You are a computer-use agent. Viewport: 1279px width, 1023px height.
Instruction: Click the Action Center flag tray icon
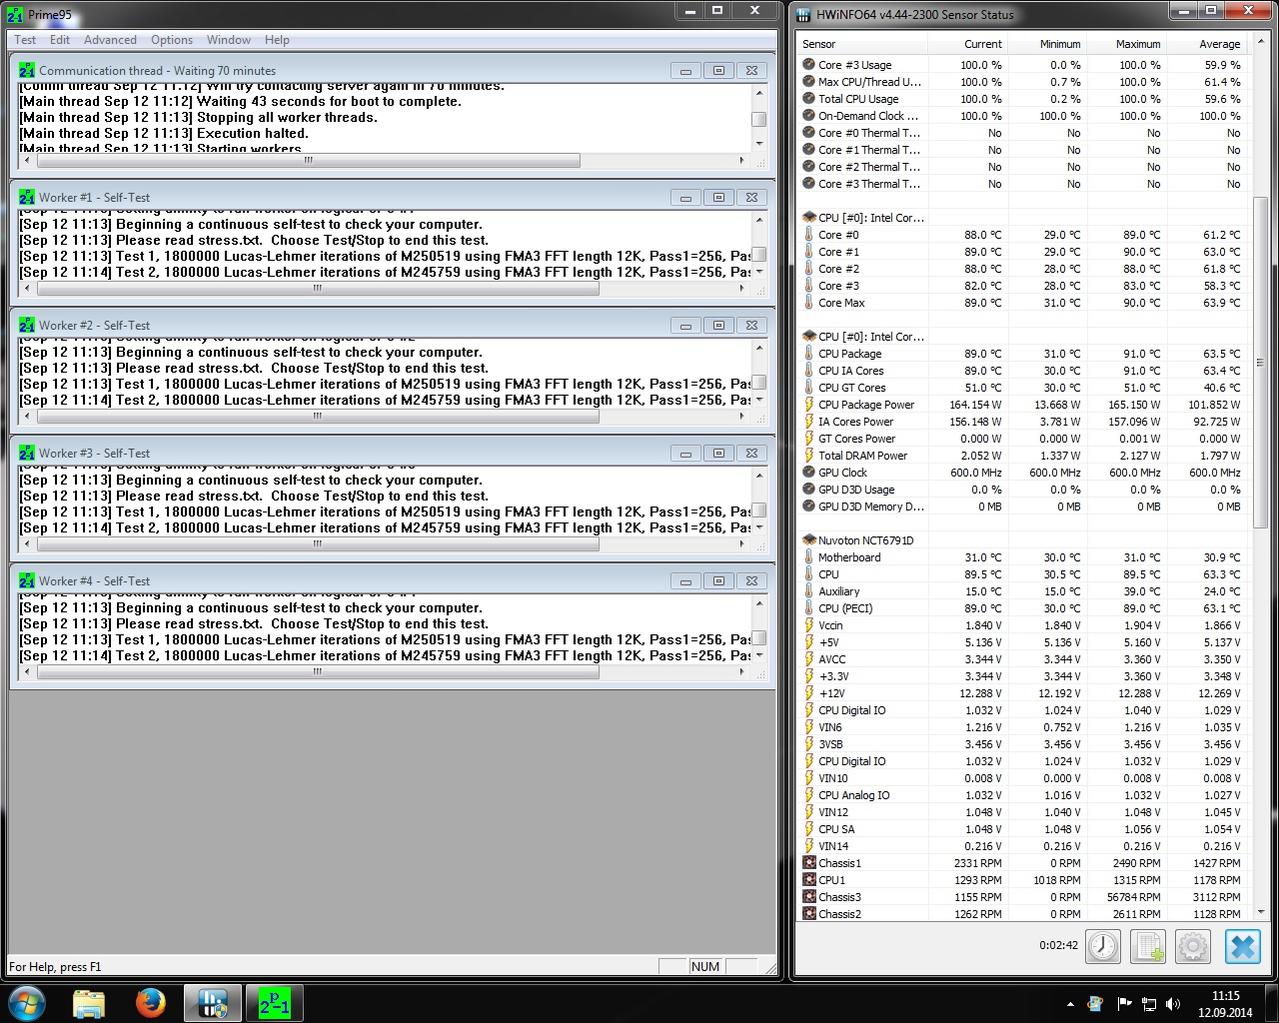(x=1123, y=1004)
